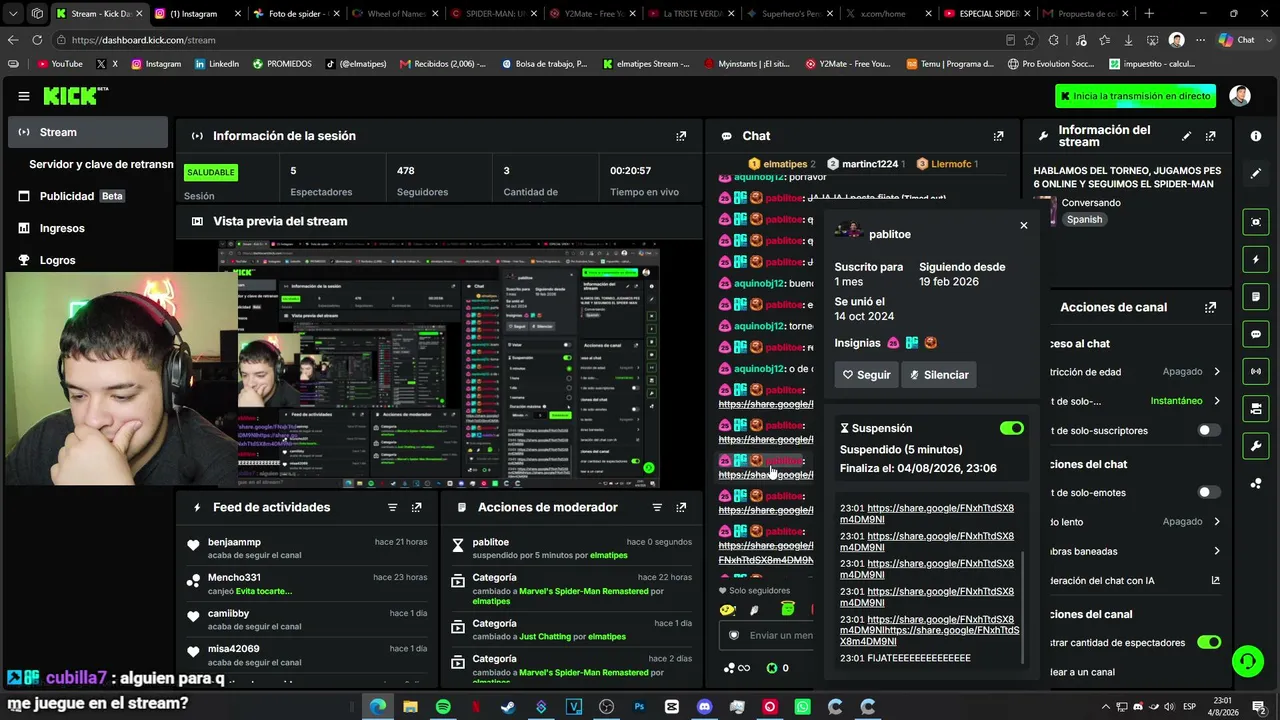Pop out the Información de la sesión panel

click(x=681, y=136)
